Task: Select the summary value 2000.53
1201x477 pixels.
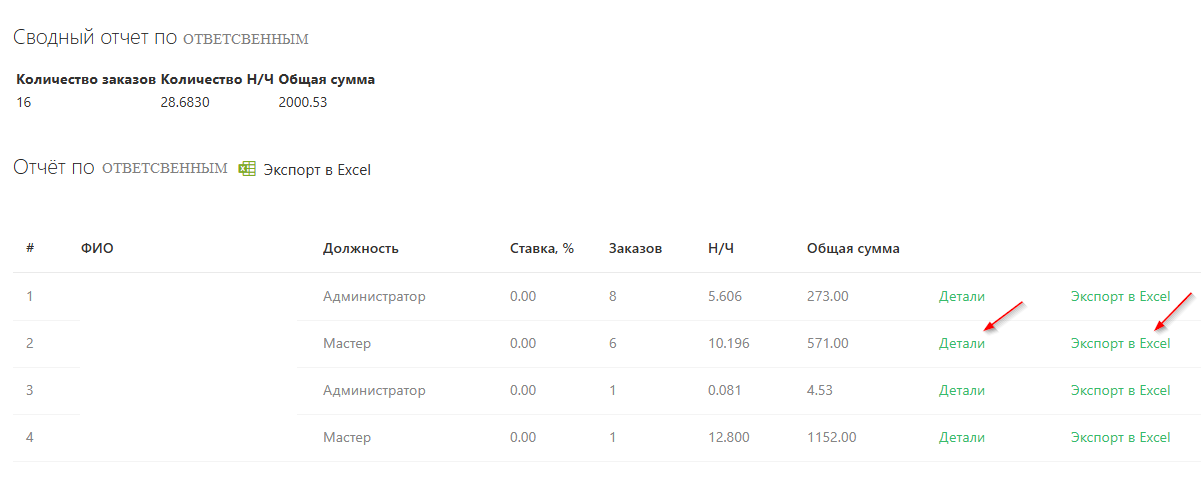Action: tap(303, 102)
